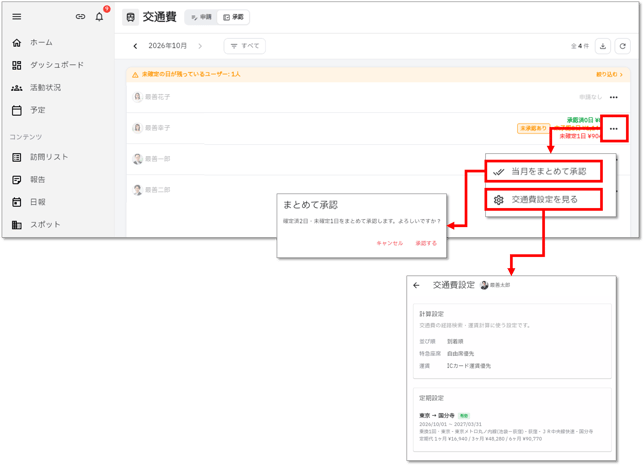The width and height of the screenshot is (644, 466).
Task: Open three-dots menu in first user row (申請なし)
Action: pyautogui.click(x=614, y=97)
